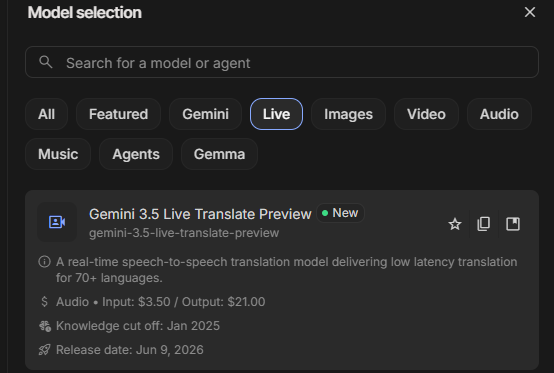Screen dimensions: 554x373
Task: Select the Gemini filter chip
Action: (x=205, y=114)
